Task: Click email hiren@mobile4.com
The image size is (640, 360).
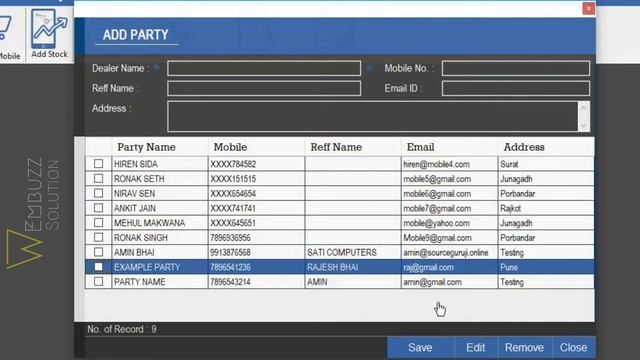Action: [436, 164]
